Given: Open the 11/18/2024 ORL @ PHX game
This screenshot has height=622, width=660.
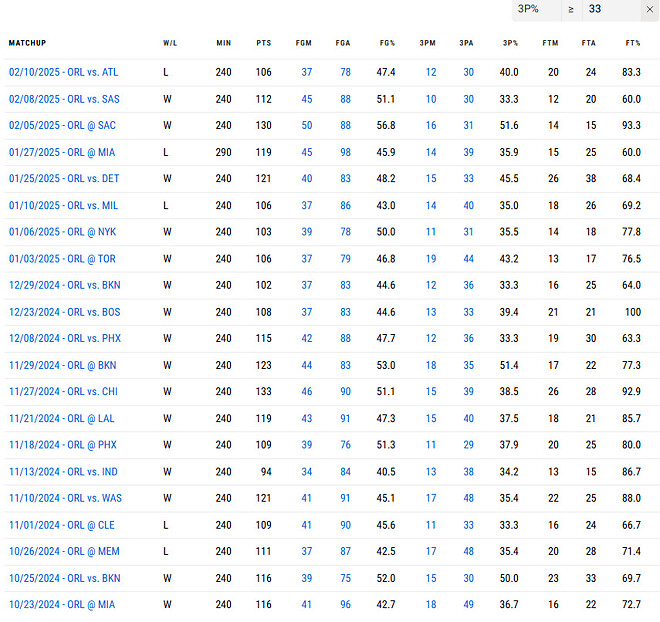Looking at the screenshot, I should (x=63, y=445).
